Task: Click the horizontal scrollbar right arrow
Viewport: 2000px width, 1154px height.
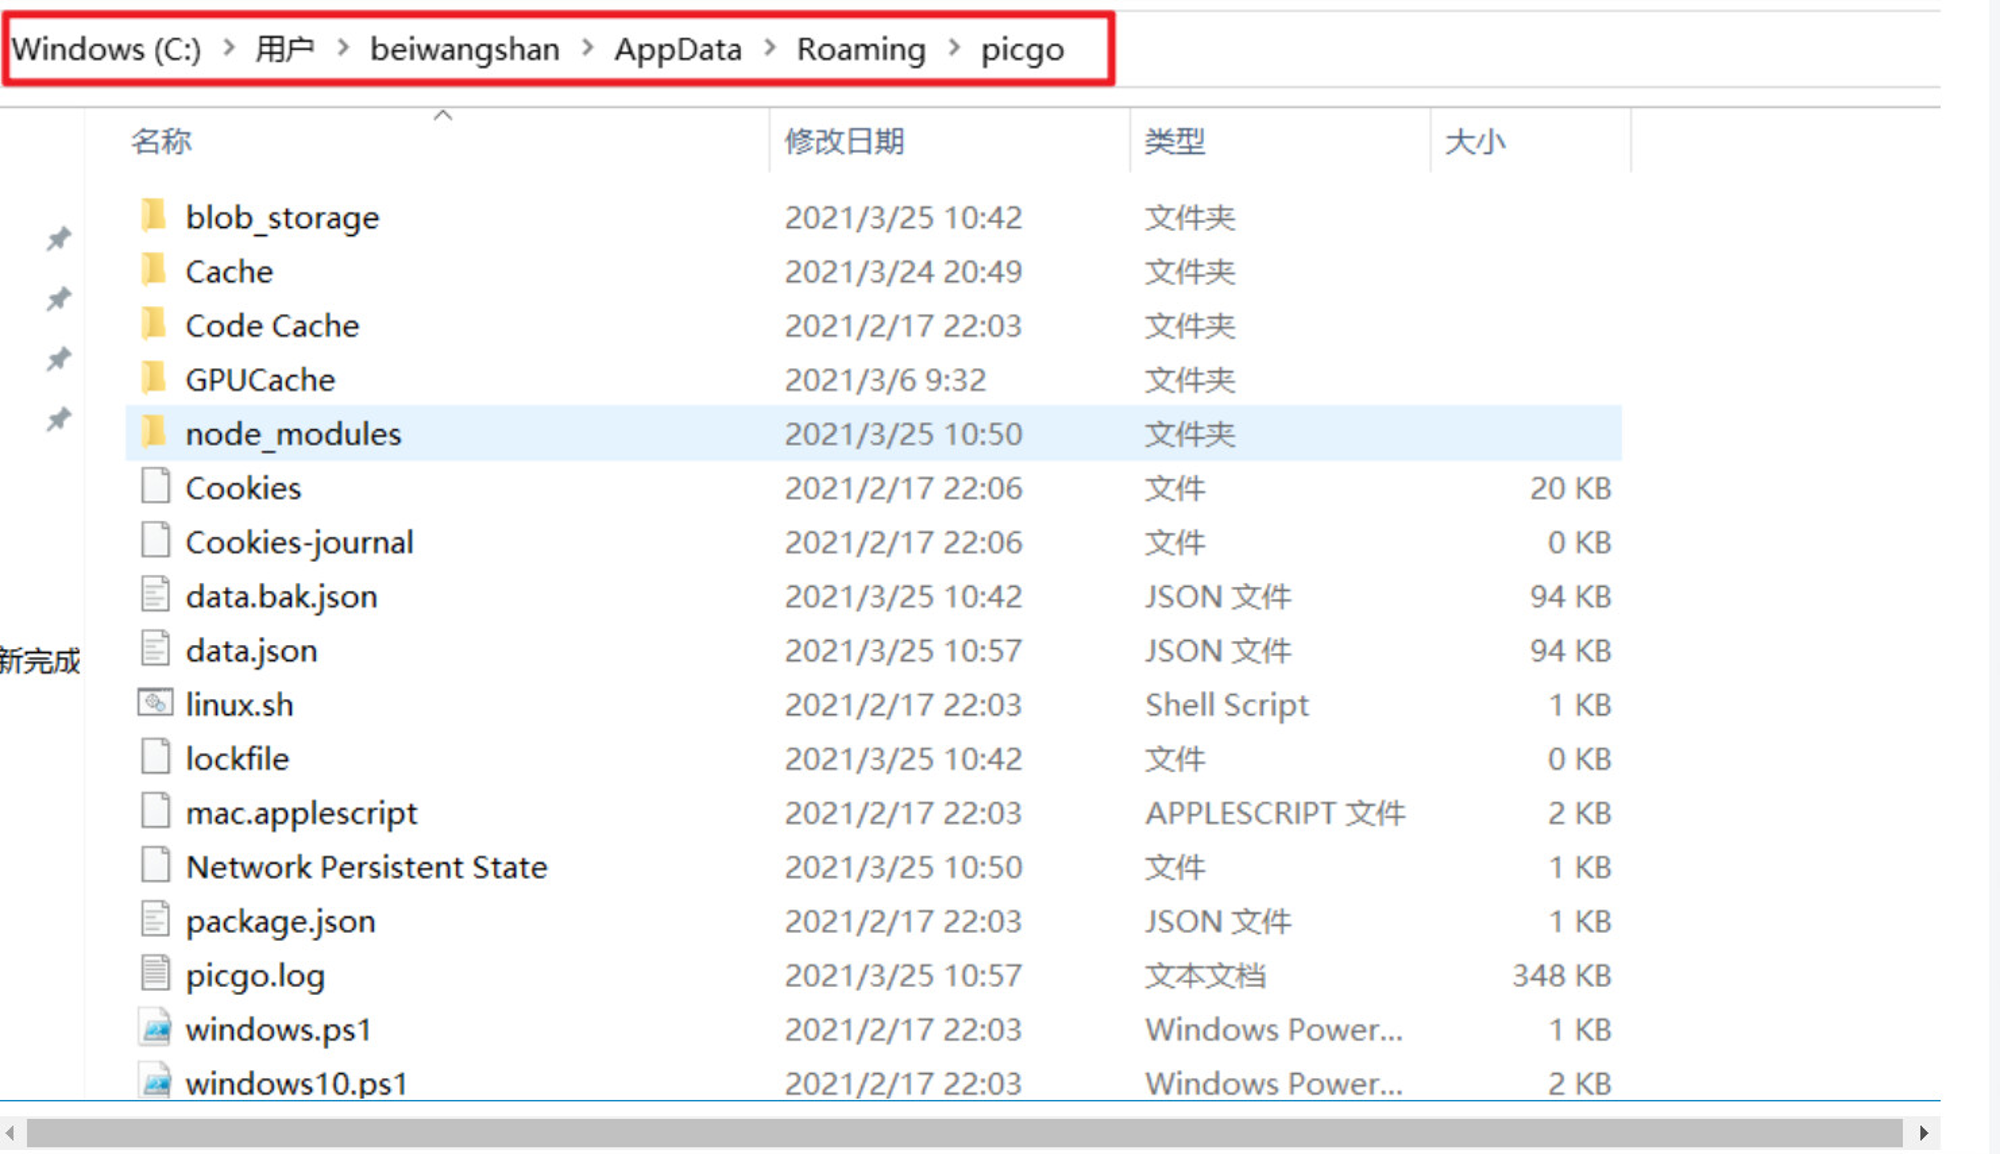Action: [1924, 1133]
